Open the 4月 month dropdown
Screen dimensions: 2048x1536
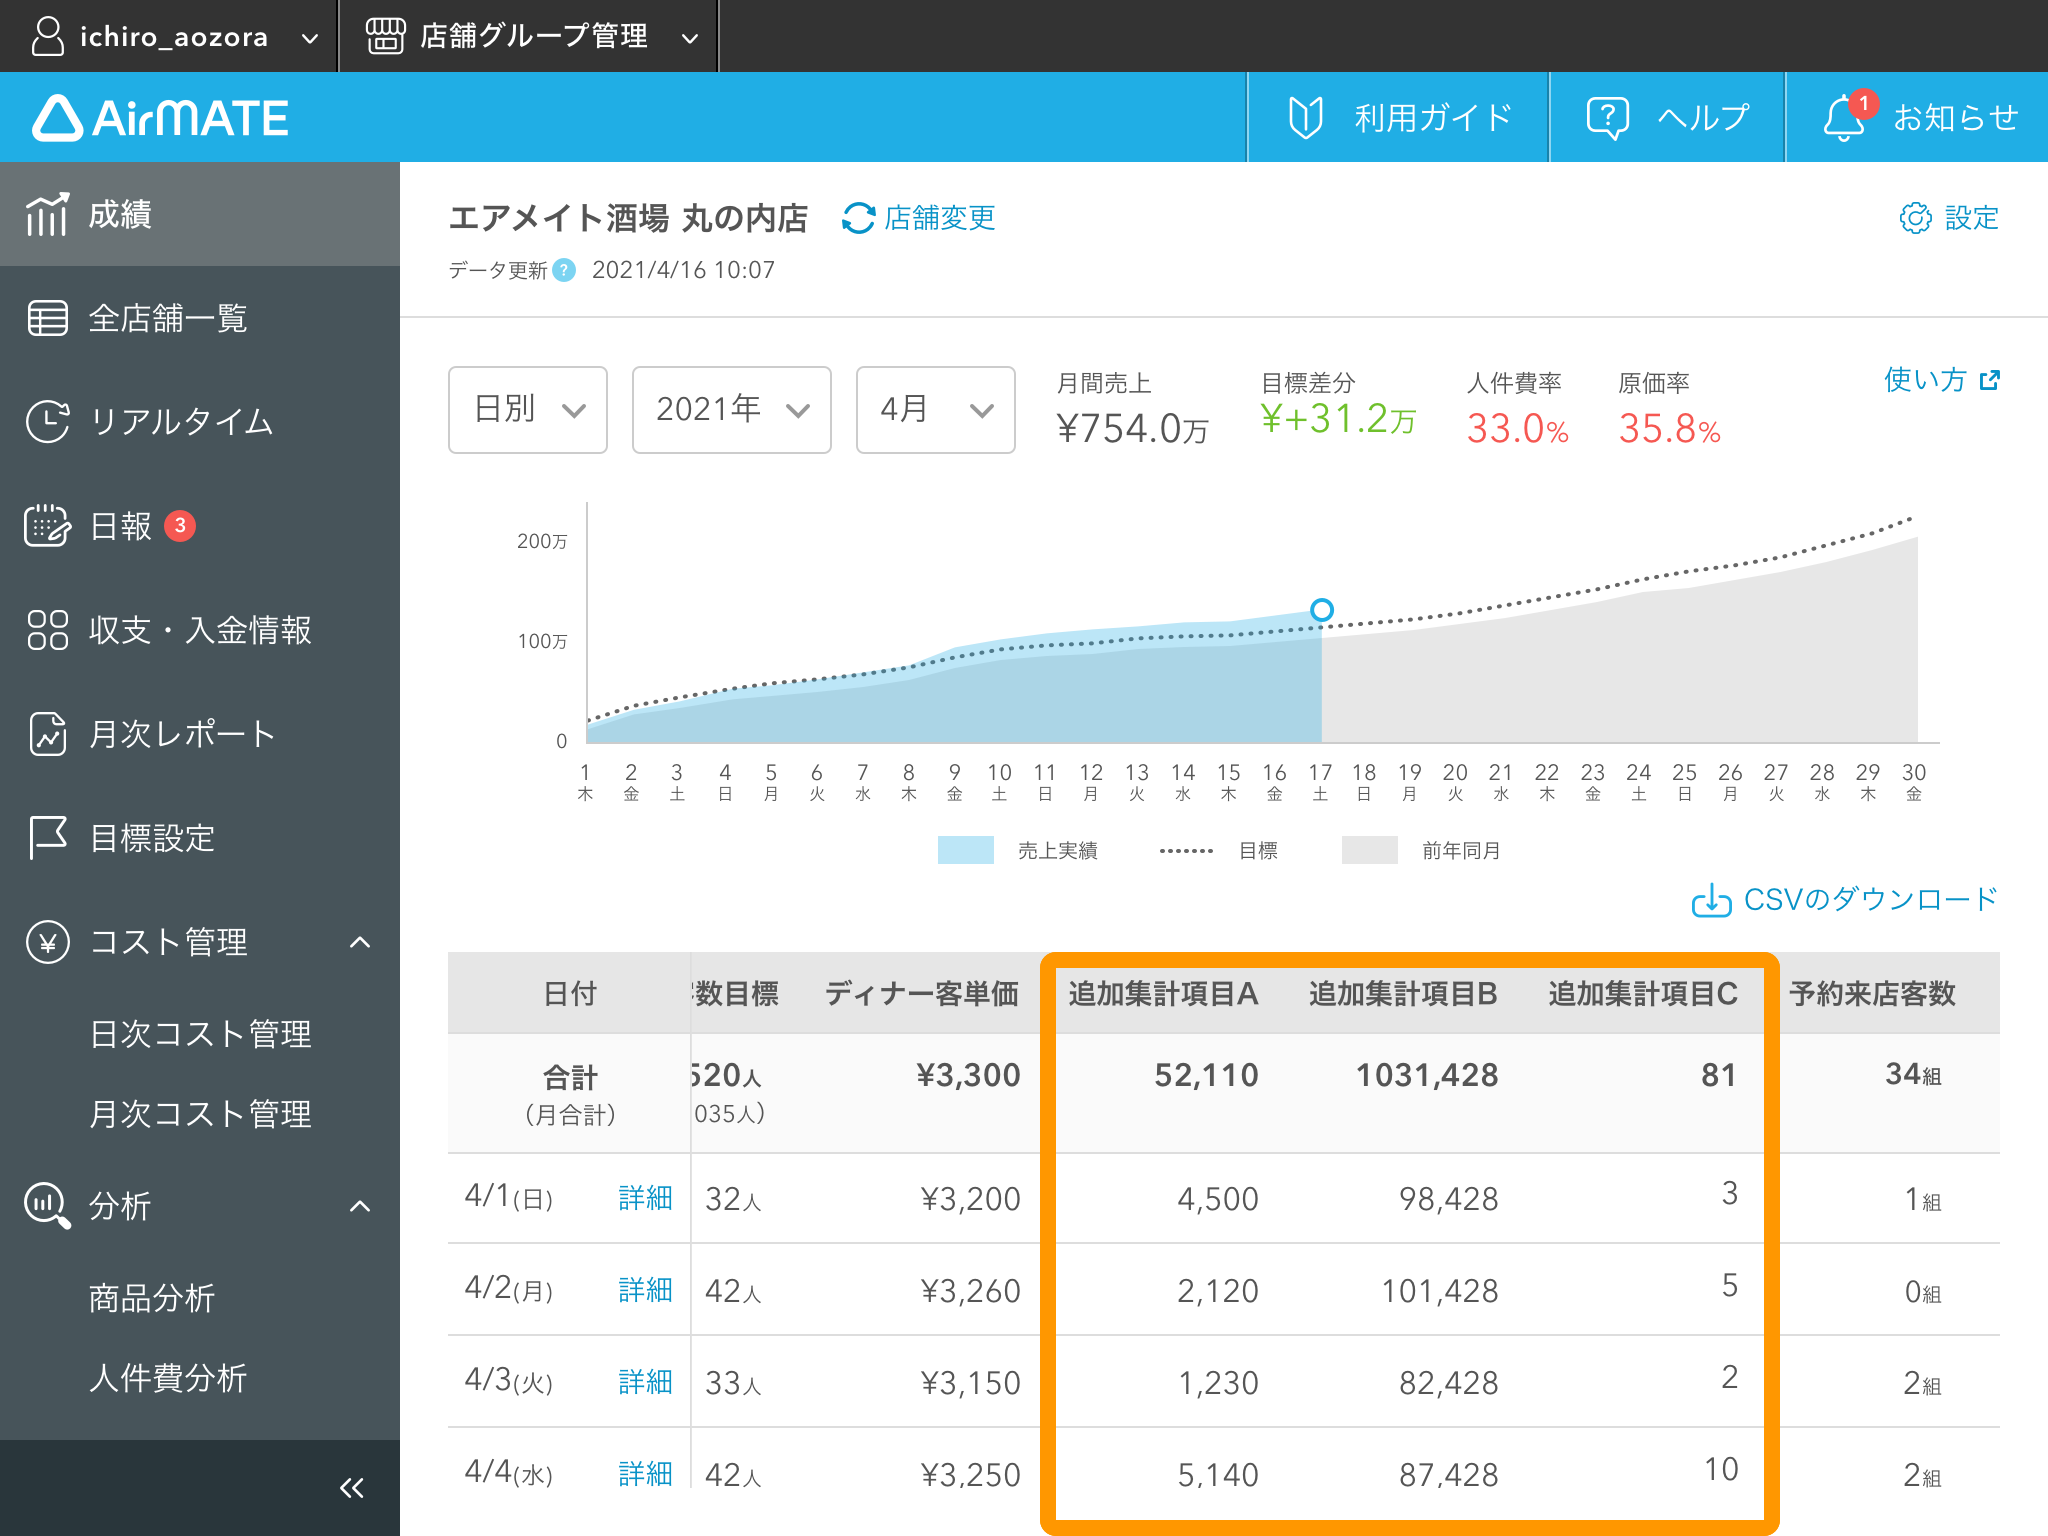[936, 409]
